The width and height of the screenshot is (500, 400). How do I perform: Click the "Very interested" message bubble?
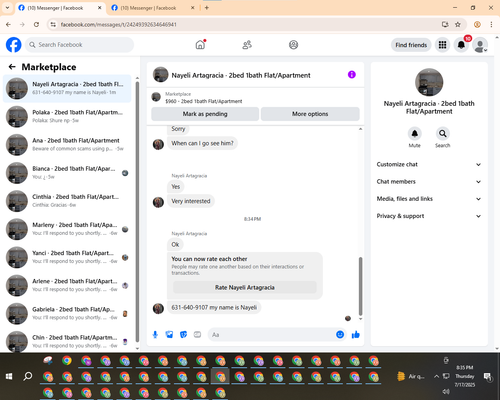191,201
